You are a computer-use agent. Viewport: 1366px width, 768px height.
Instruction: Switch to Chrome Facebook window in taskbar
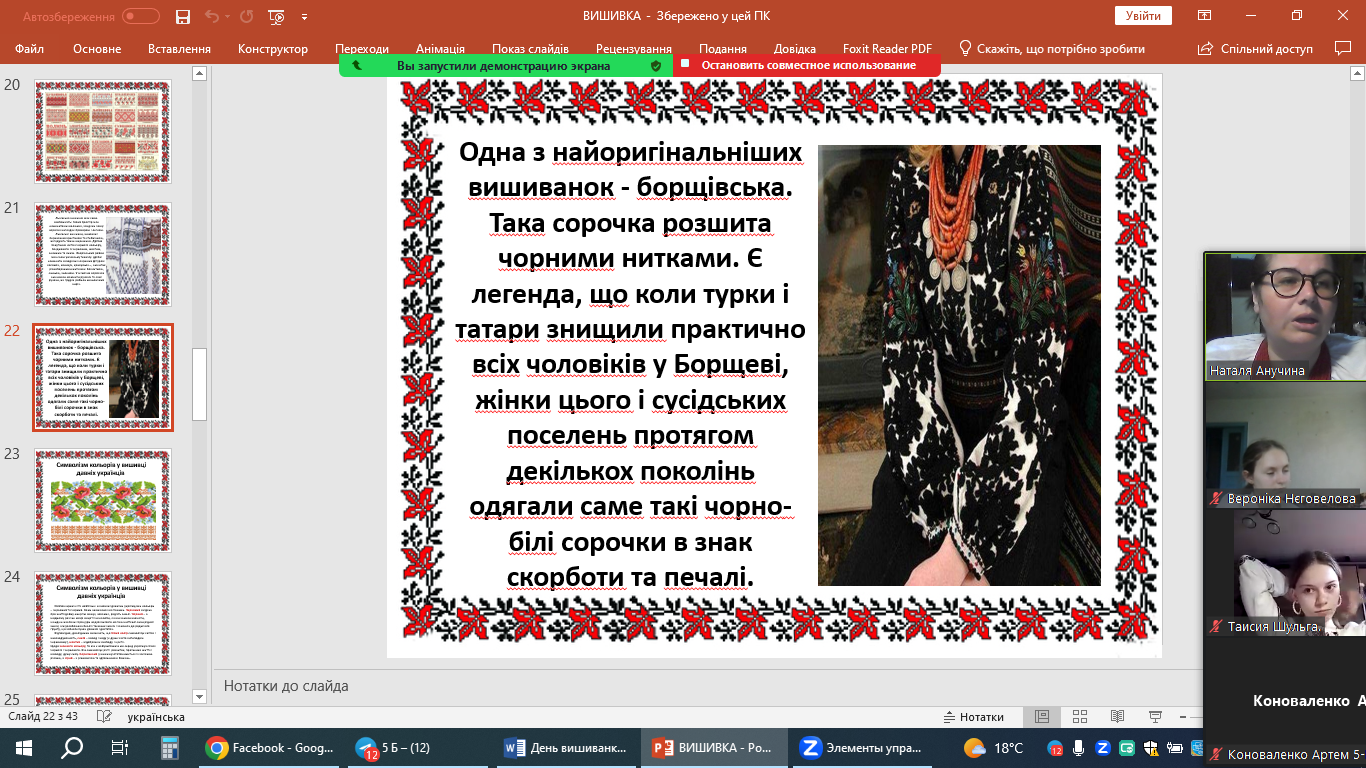tap(270, 748)
